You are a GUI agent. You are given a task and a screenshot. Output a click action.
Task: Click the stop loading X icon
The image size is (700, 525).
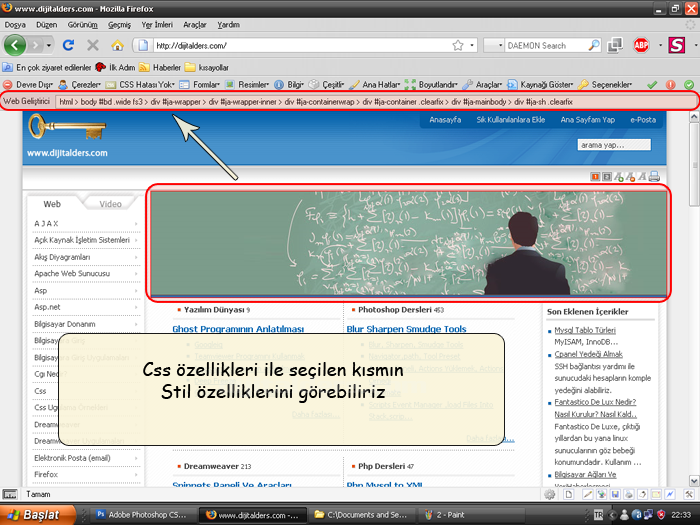93,45
